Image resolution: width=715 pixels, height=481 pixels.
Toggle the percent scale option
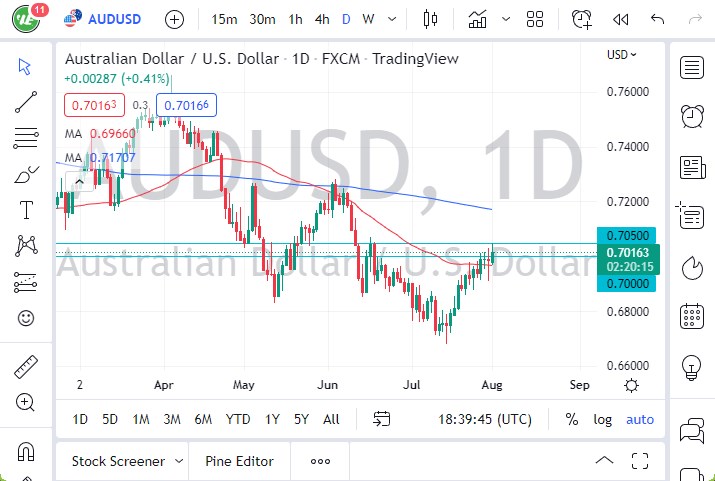tap(572, 419)
